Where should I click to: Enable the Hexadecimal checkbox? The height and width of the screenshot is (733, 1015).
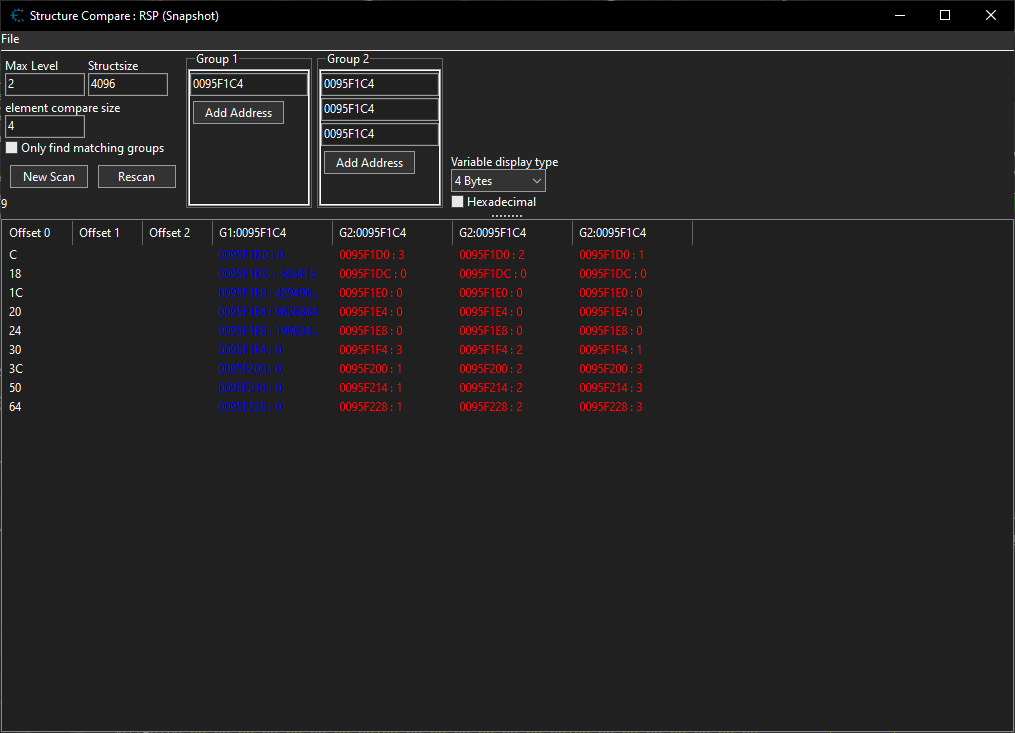(x=457, y=201)
